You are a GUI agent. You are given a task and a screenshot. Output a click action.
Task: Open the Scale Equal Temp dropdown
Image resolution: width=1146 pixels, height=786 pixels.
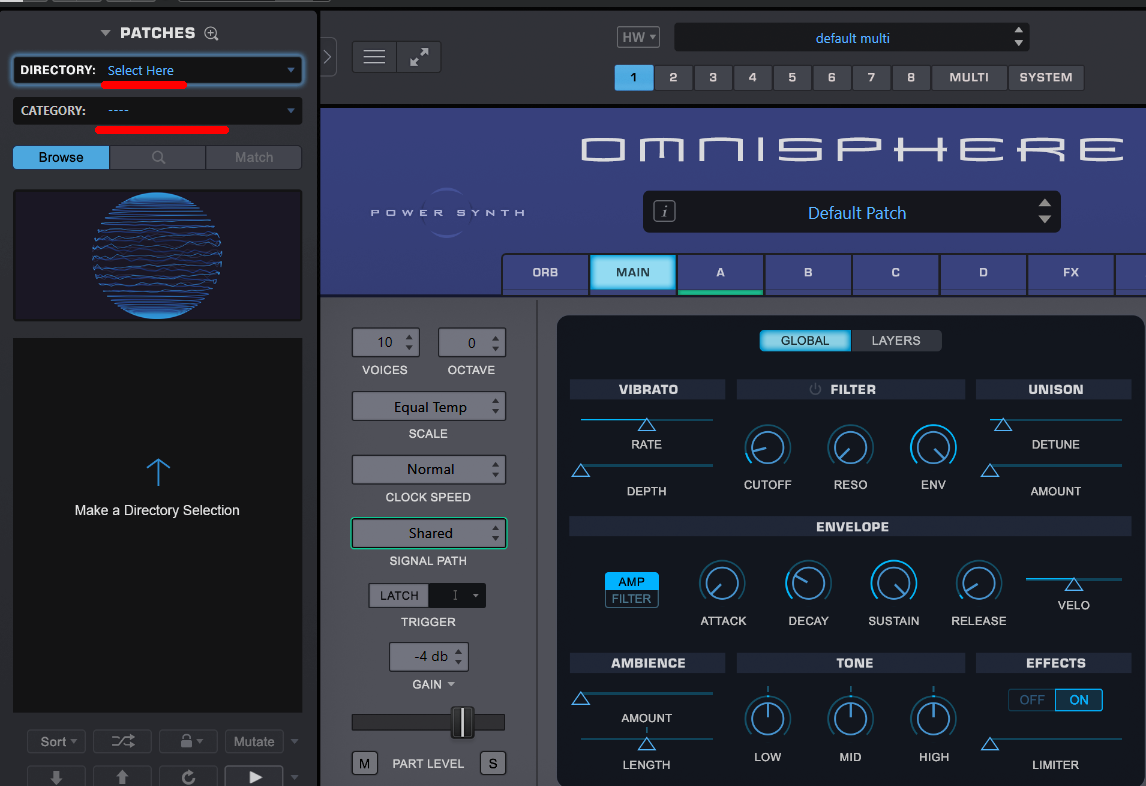coord(429,407)
